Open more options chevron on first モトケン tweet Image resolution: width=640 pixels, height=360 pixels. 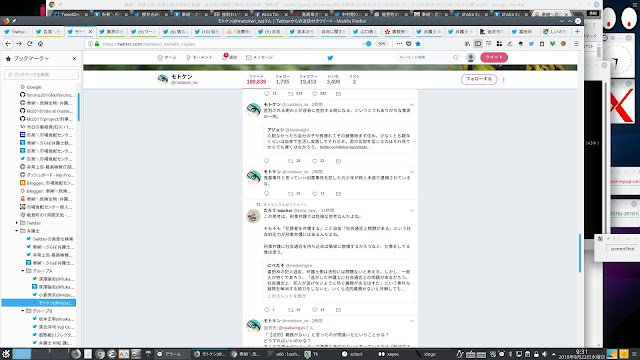412,105
